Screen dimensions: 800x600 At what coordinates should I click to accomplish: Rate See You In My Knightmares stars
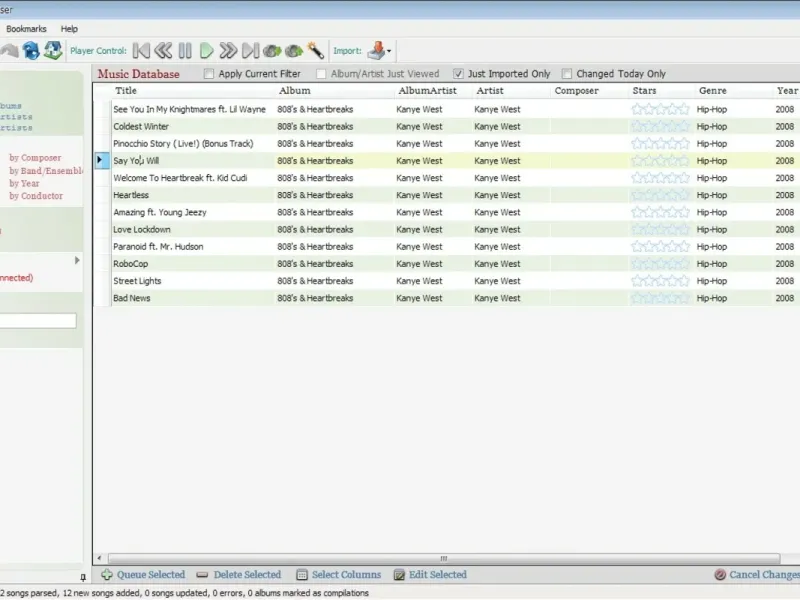coord(660,109)
